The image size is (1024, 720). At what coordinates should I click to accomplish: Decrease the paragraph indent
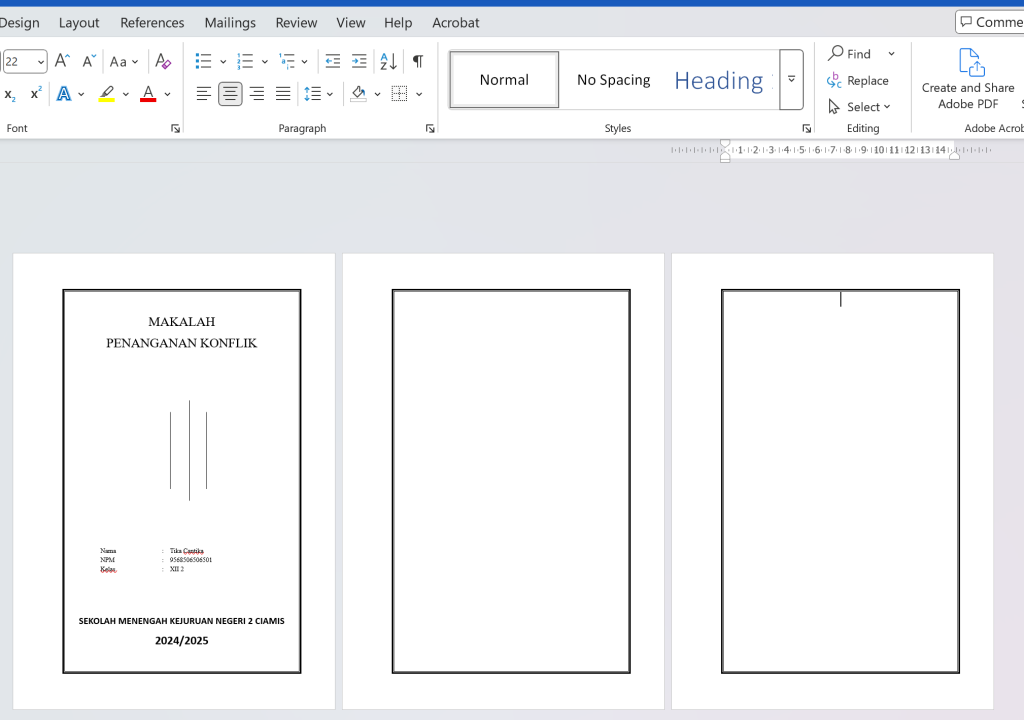(x=333, y=62)
